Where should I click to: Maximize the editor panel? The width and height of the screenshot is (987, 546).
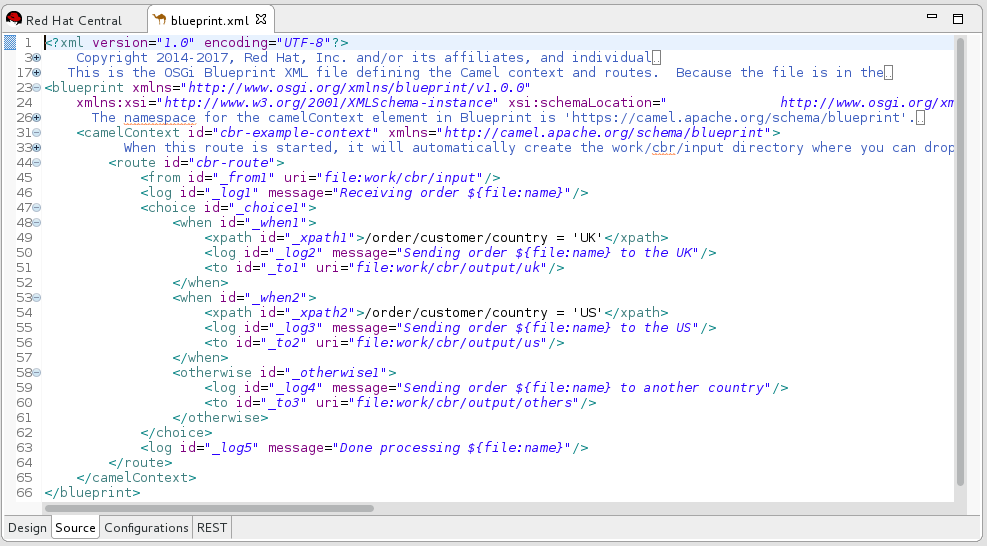click(957, 19)
